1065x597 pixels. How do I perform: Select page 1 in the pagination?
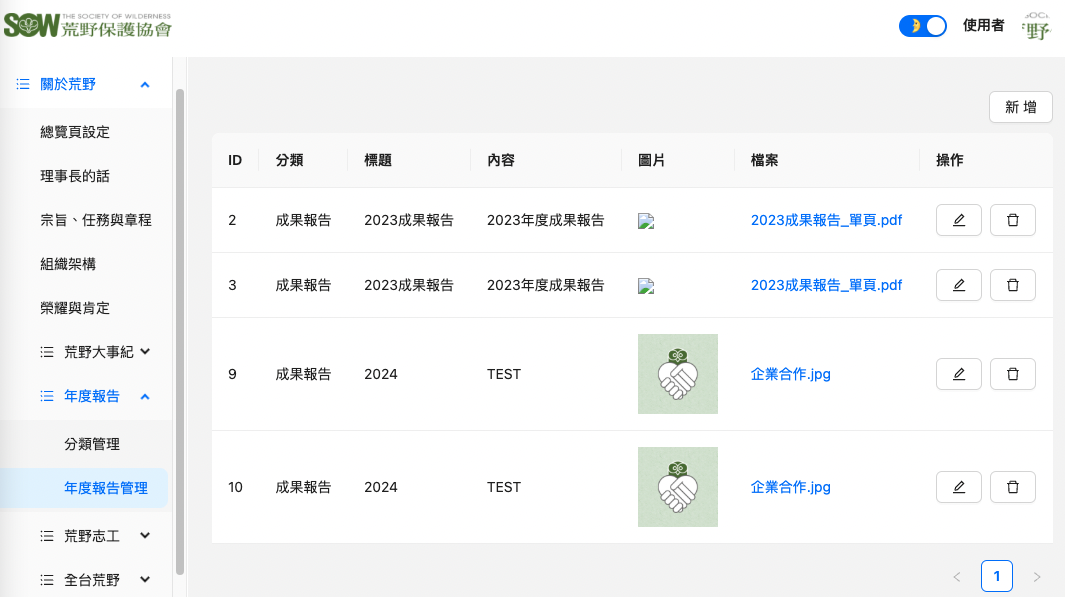pos(996,576)
